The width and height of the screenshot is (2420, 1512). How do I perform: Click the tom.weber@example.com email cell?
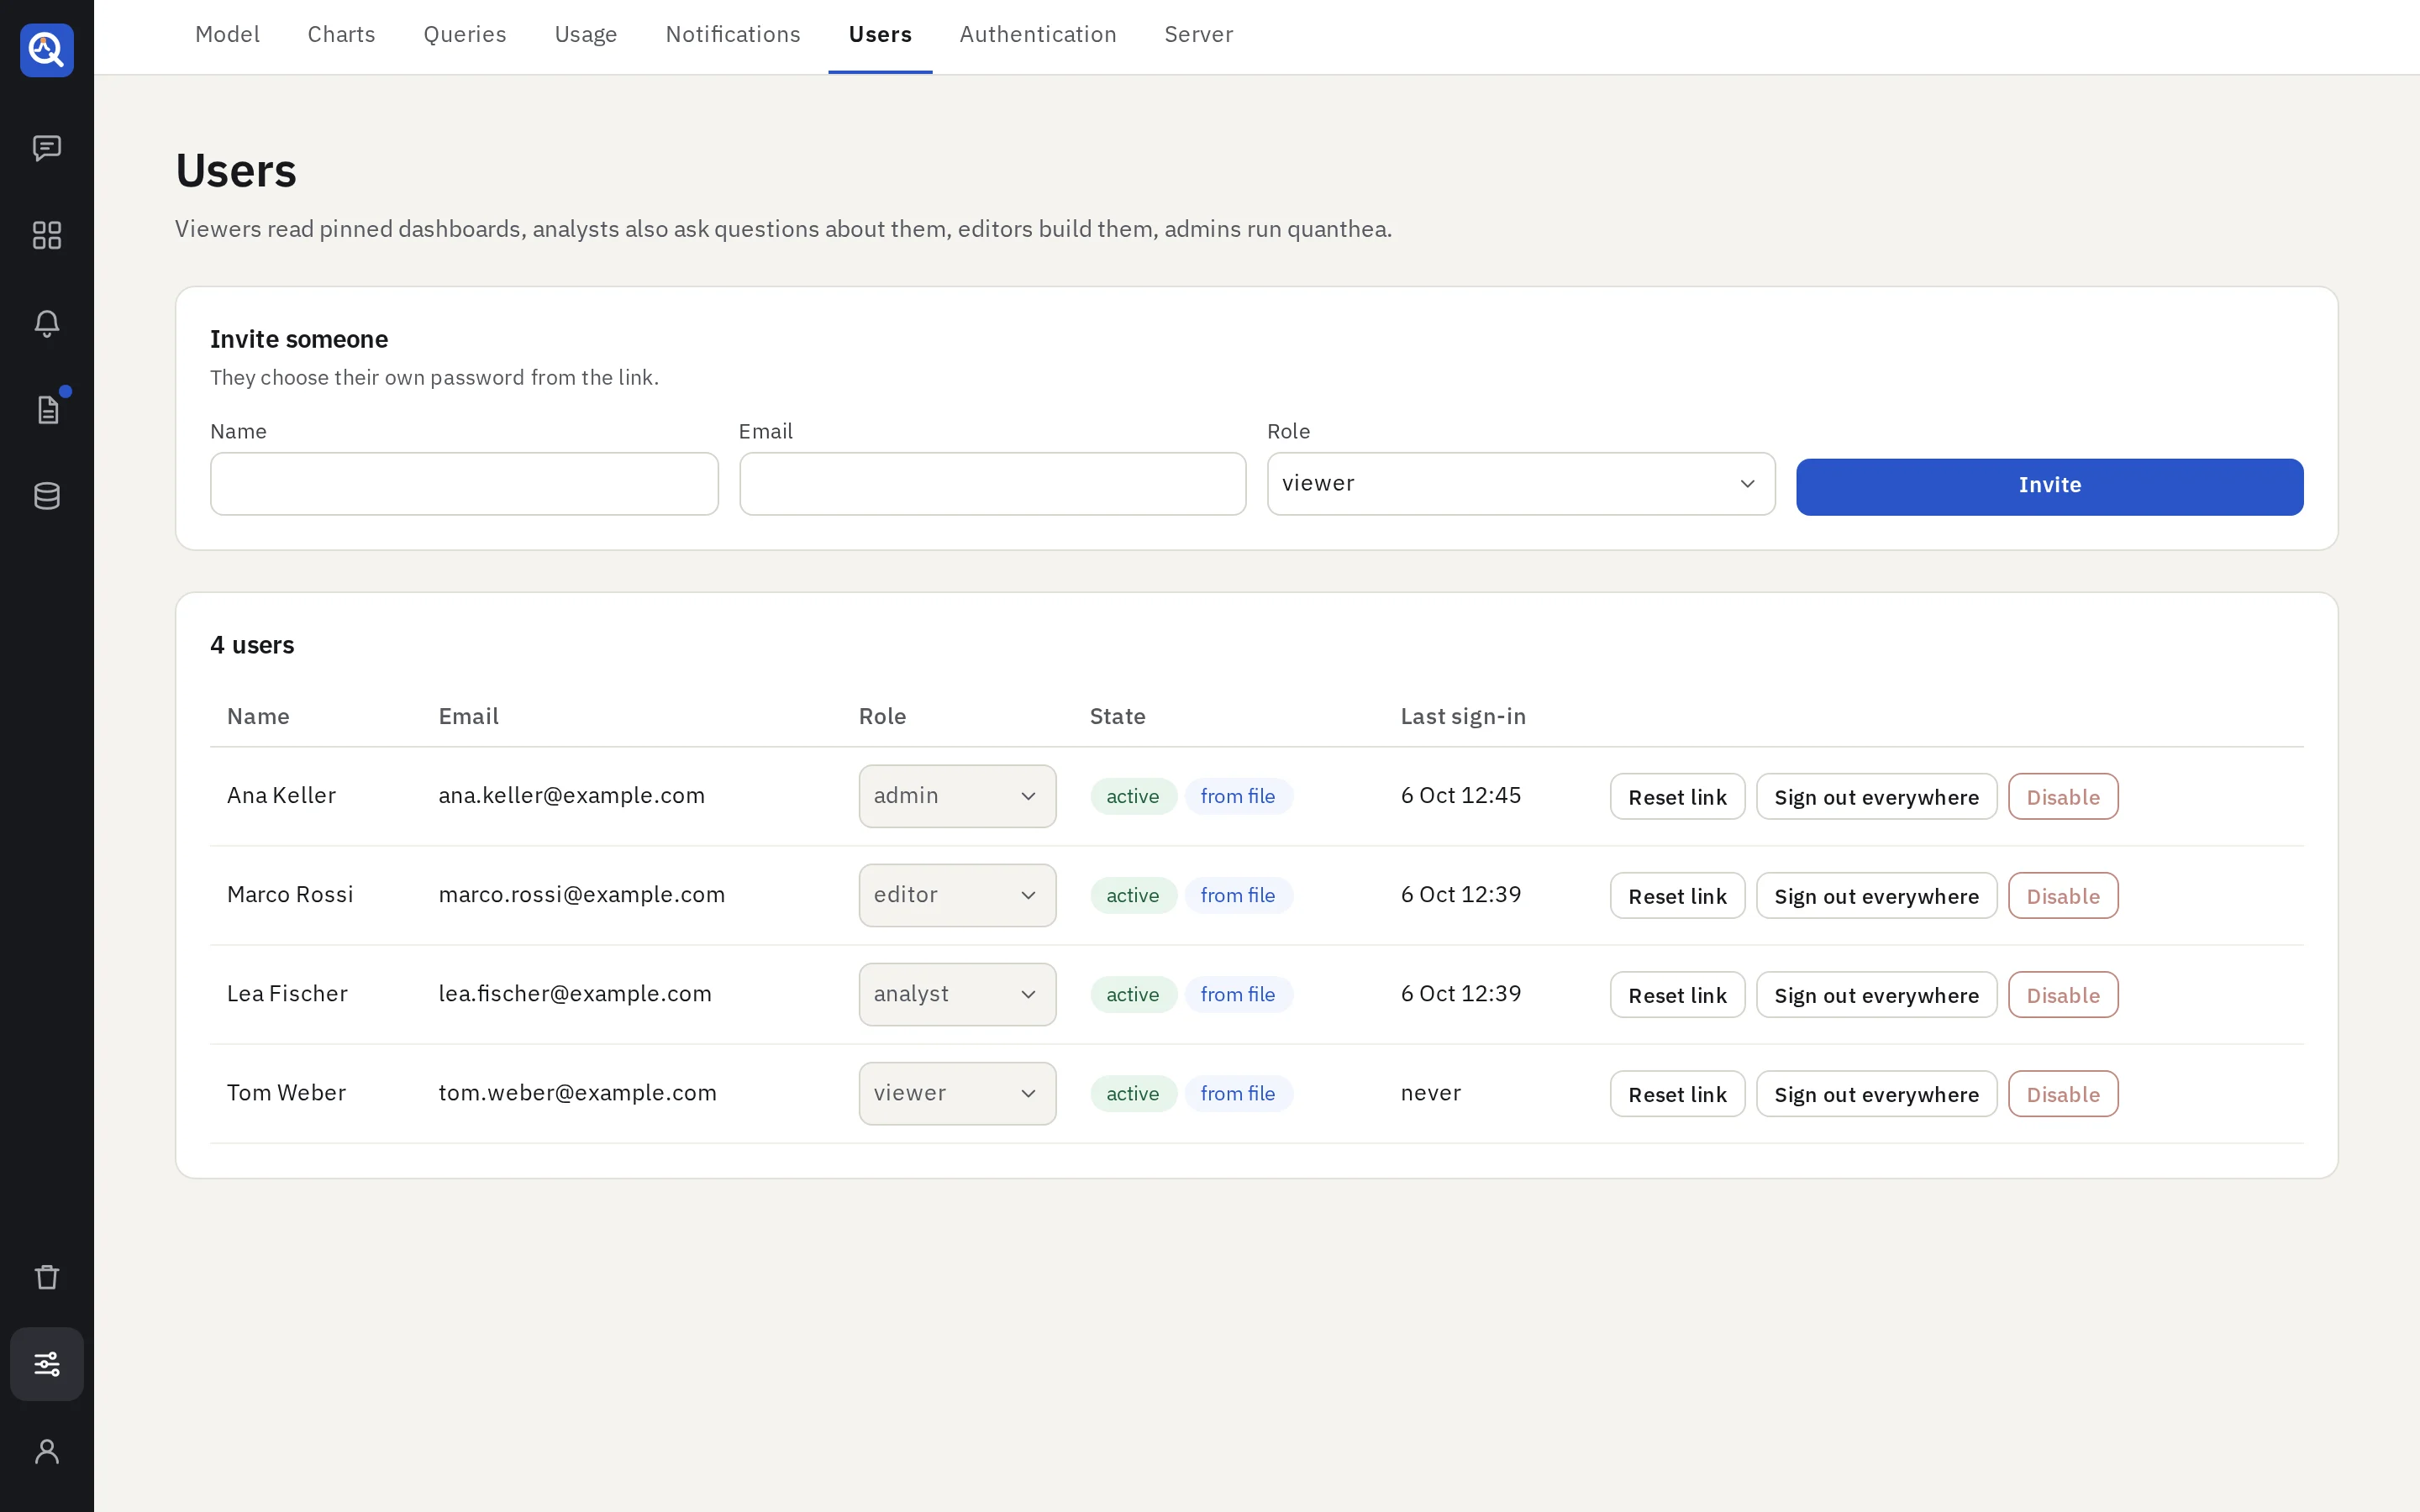click(x=578, y=1092)
